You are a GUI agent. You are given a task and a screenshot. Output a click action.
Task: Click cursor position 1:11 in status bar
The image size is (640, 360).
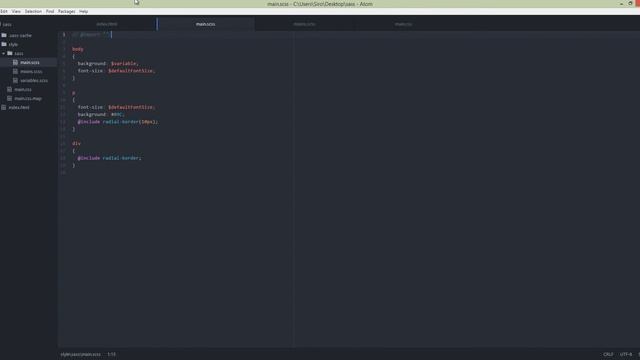[111, 354]
